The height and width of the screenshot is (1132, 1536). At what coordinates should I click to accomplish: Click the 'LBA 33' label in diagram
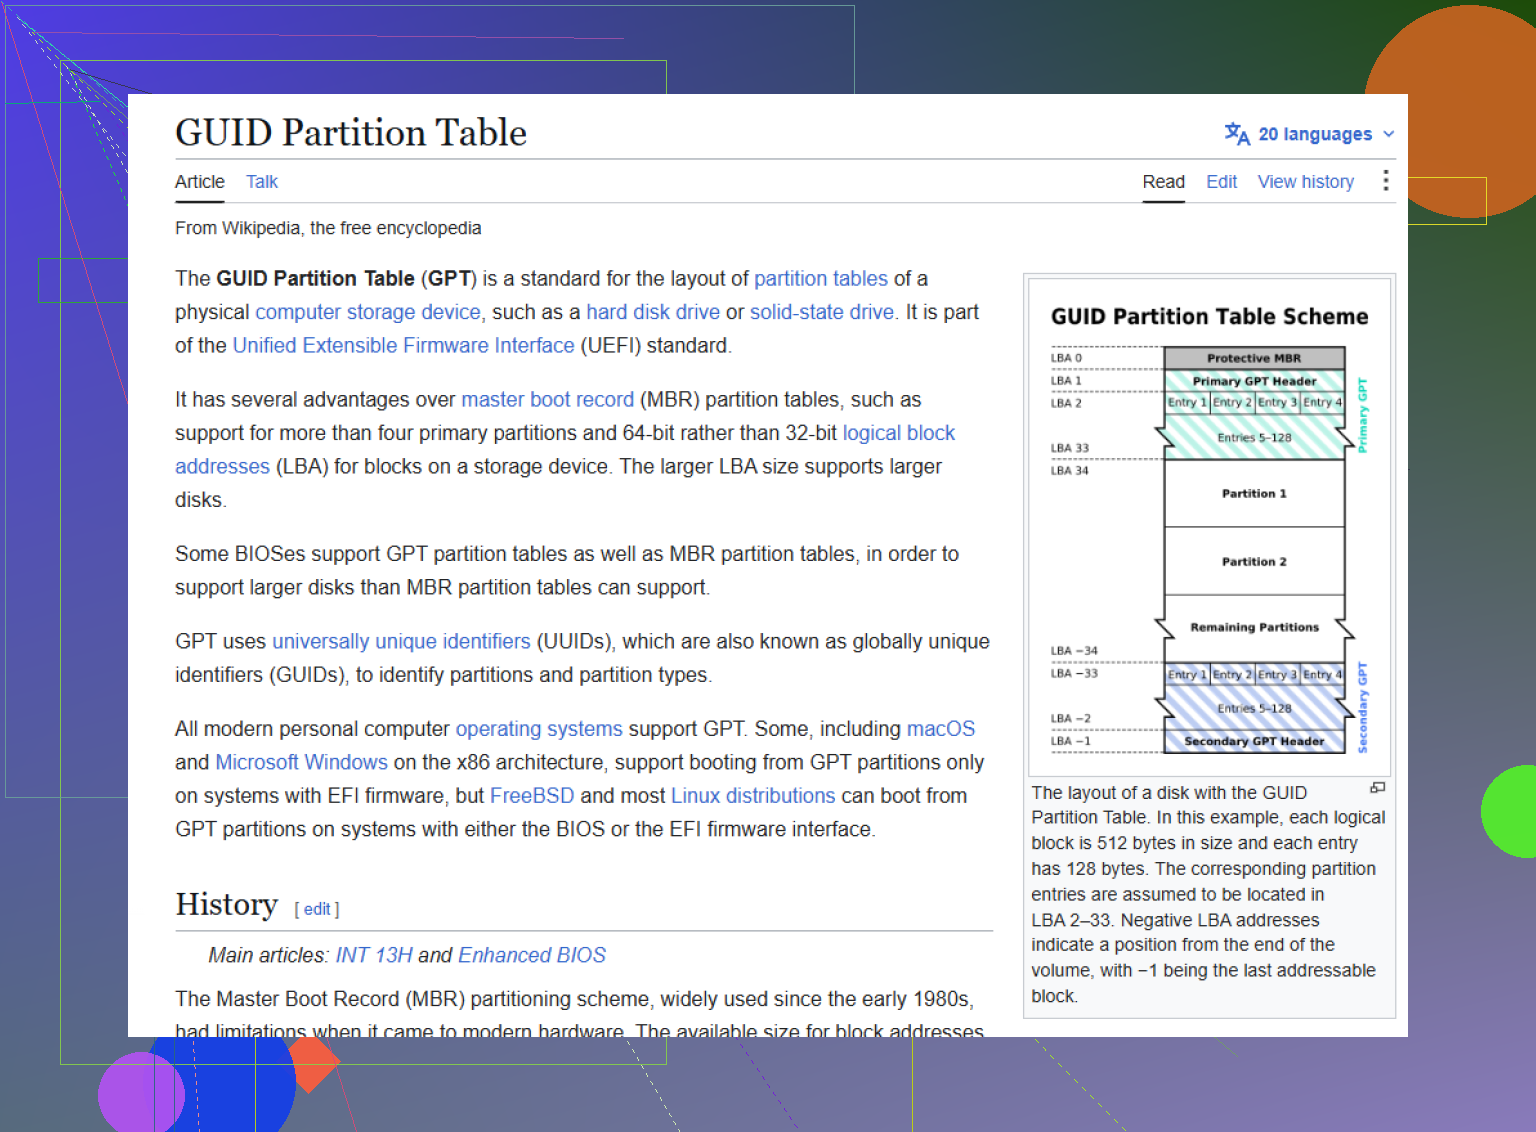[1069, 448]
